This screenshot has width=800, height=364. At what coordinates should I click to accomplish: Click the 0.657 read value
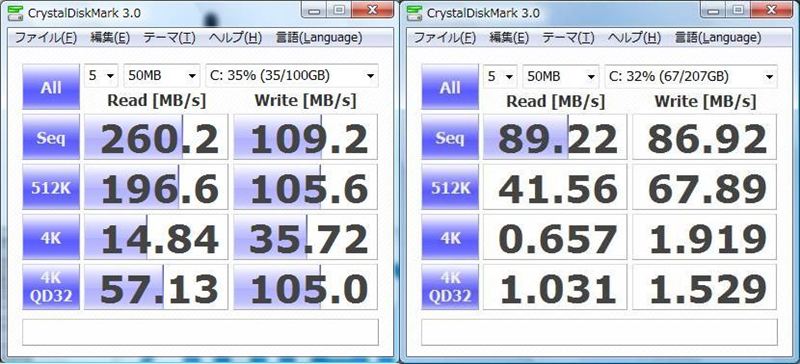click(555, 237)
